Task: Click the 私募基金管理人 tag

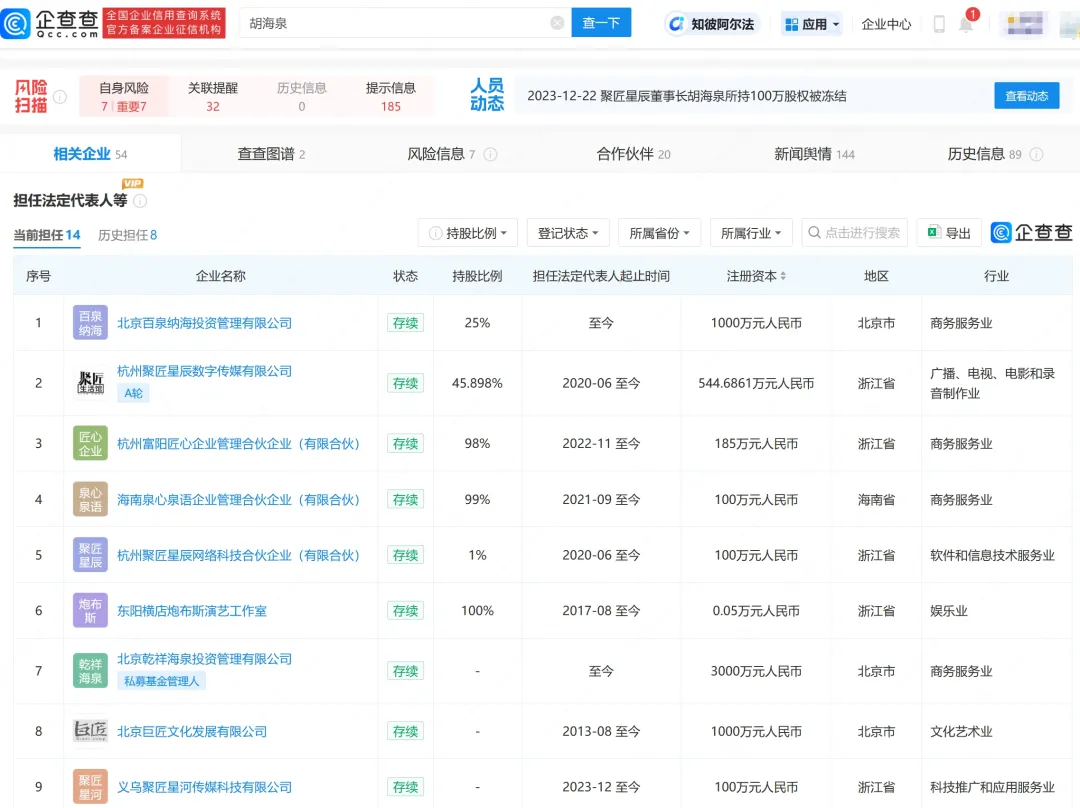Action: [x=162, y=681]
